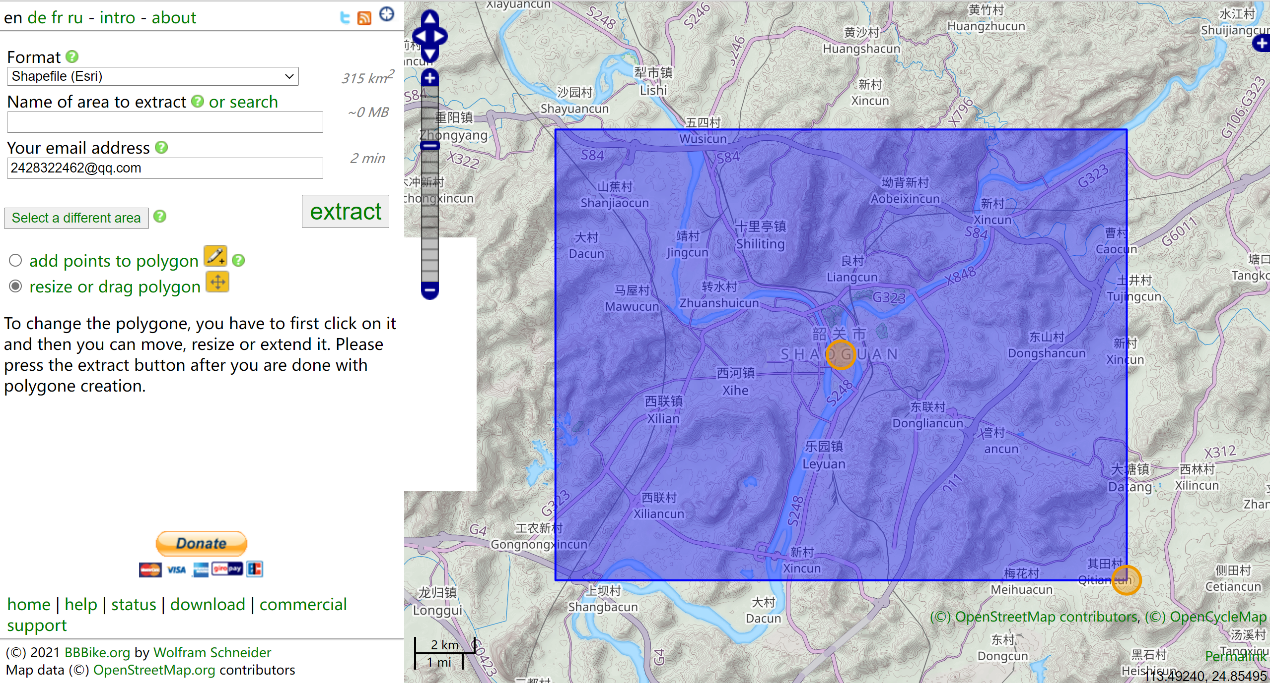Click help icon beside Name of area
This screenshot has width=1270, height=683.
coord(197,101)
